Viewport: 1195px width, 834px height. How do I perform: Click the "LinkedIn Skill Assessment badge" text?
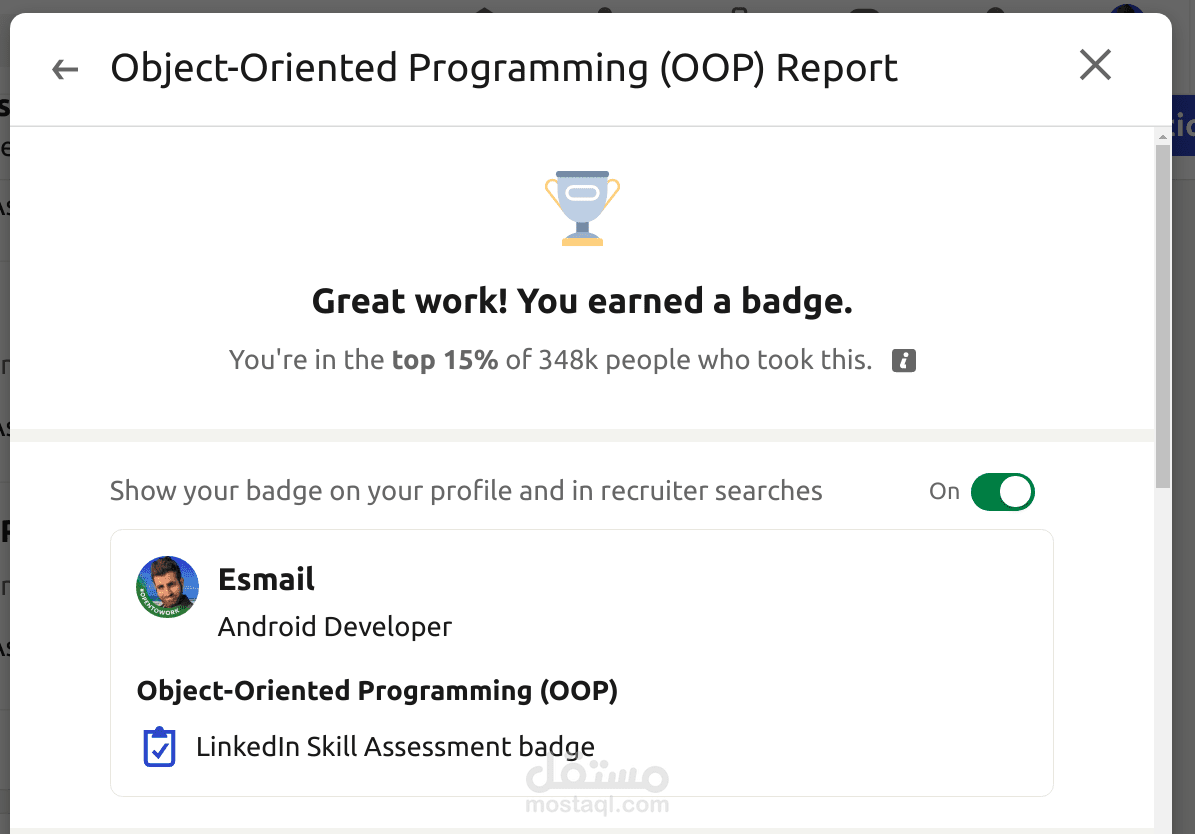(395, 746)
